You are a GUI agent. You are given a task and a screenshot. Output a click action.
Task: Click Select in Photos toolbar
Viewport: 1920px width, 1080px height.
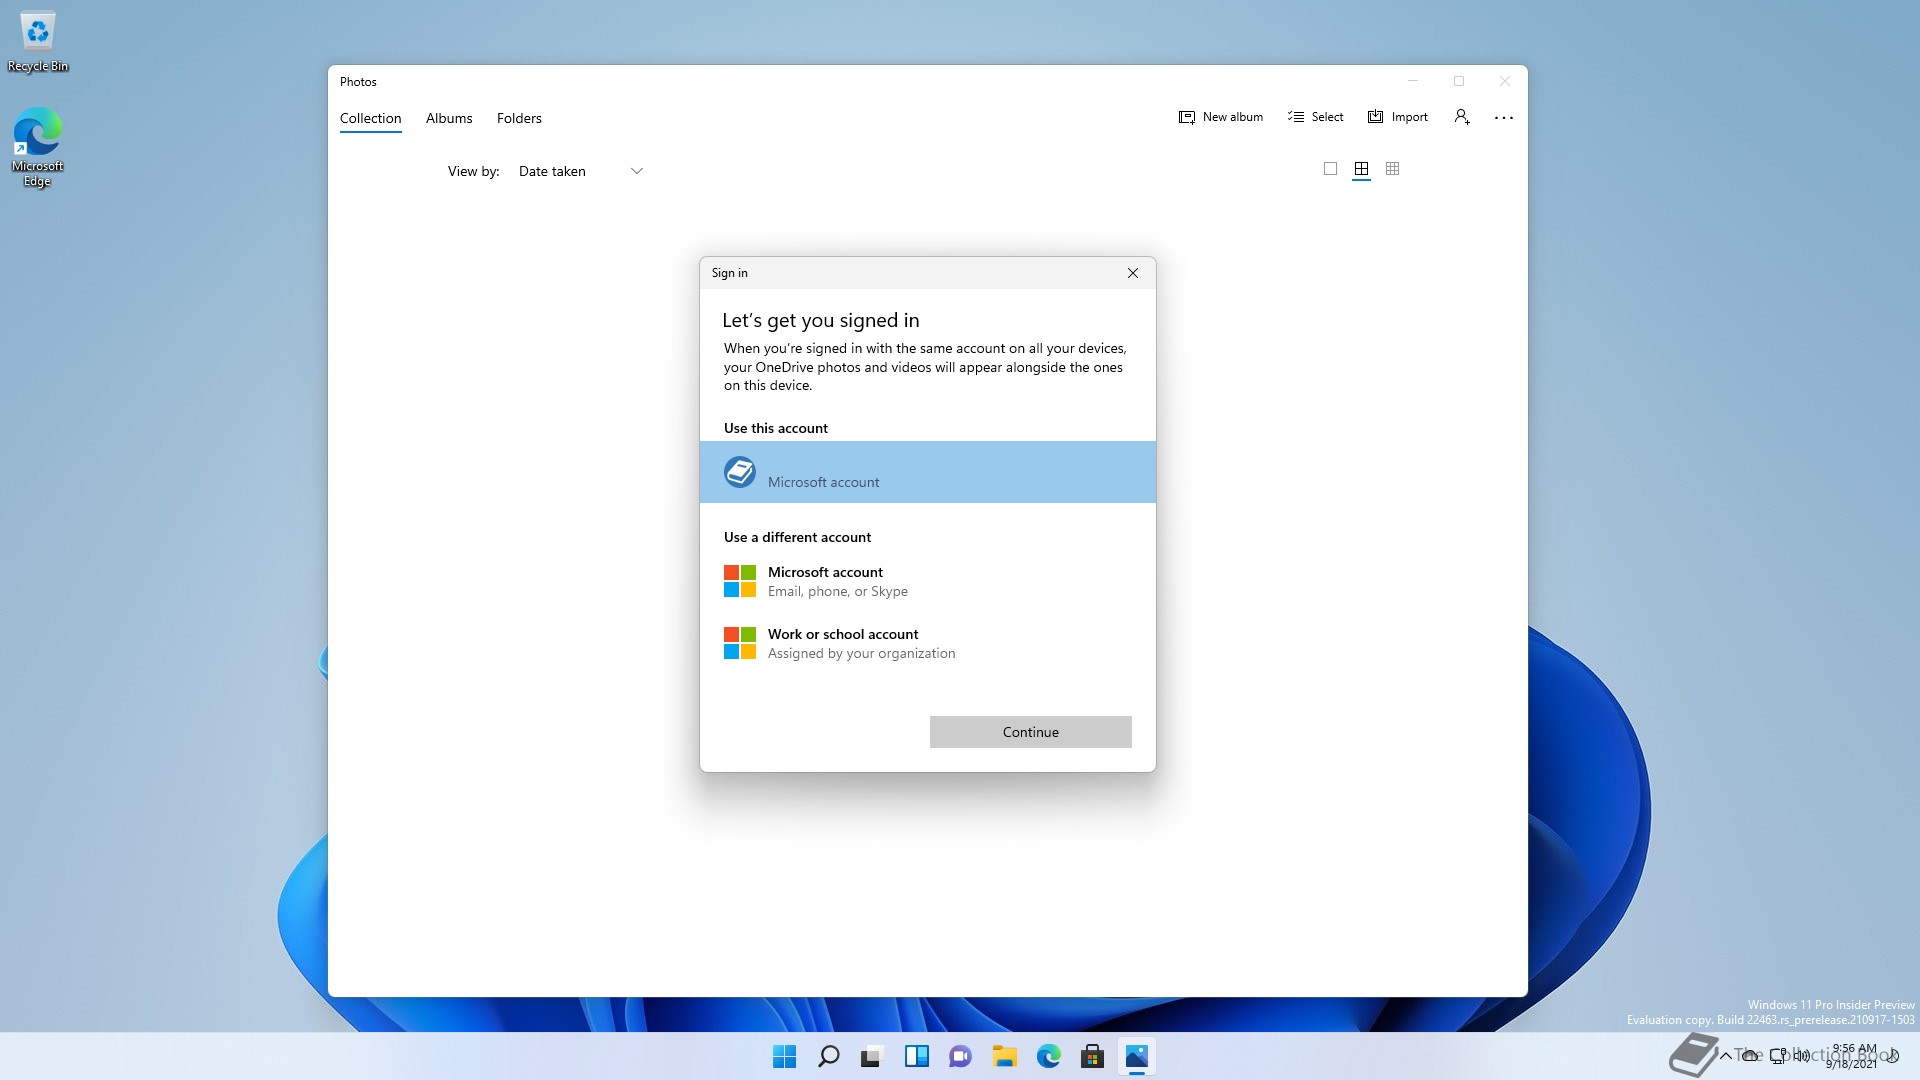coord(1316,117)
